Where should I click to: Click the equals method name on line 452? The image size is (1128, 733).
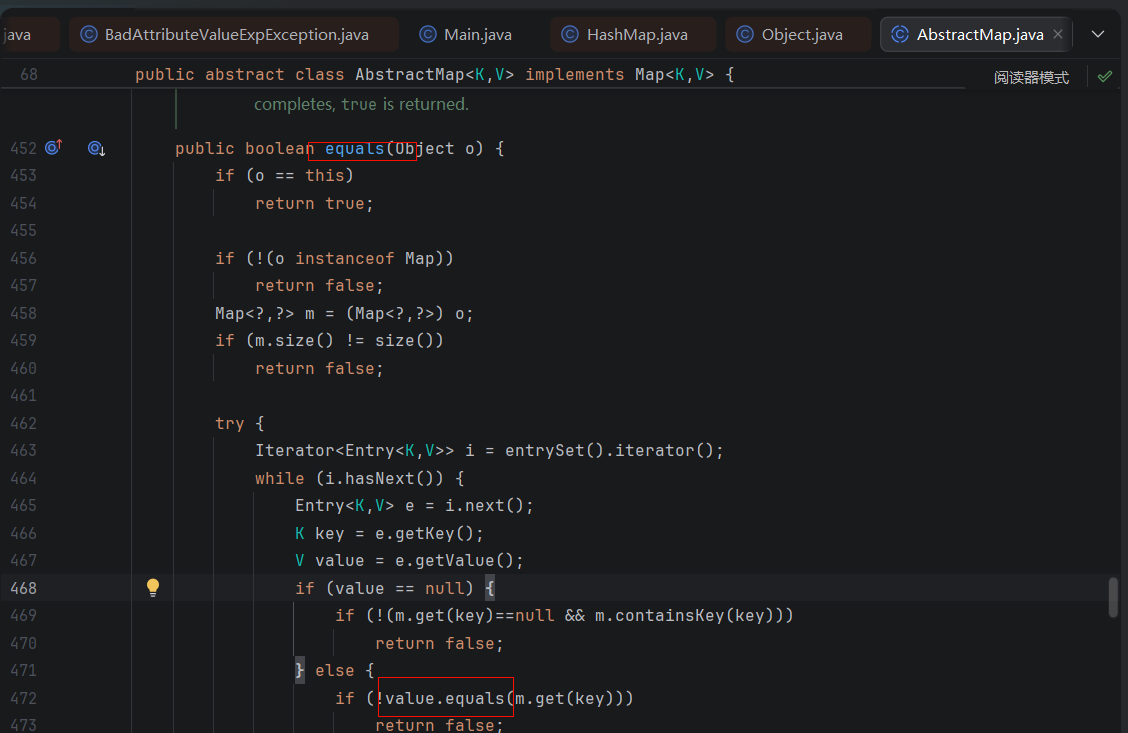355,149
